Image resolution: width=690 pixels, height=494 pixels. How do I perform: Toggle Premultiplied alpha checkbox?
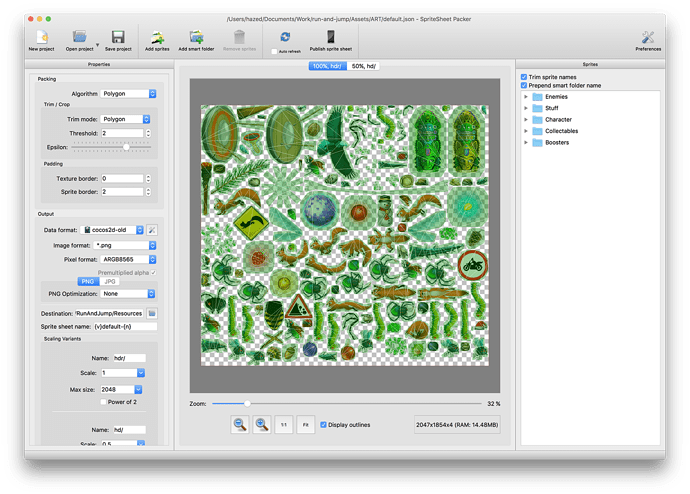click(154, 273)
